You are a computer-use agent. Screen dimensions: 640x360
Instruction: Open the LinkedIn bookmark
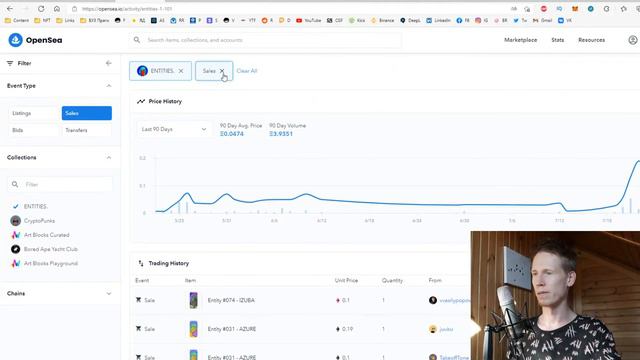coord(438,20)
